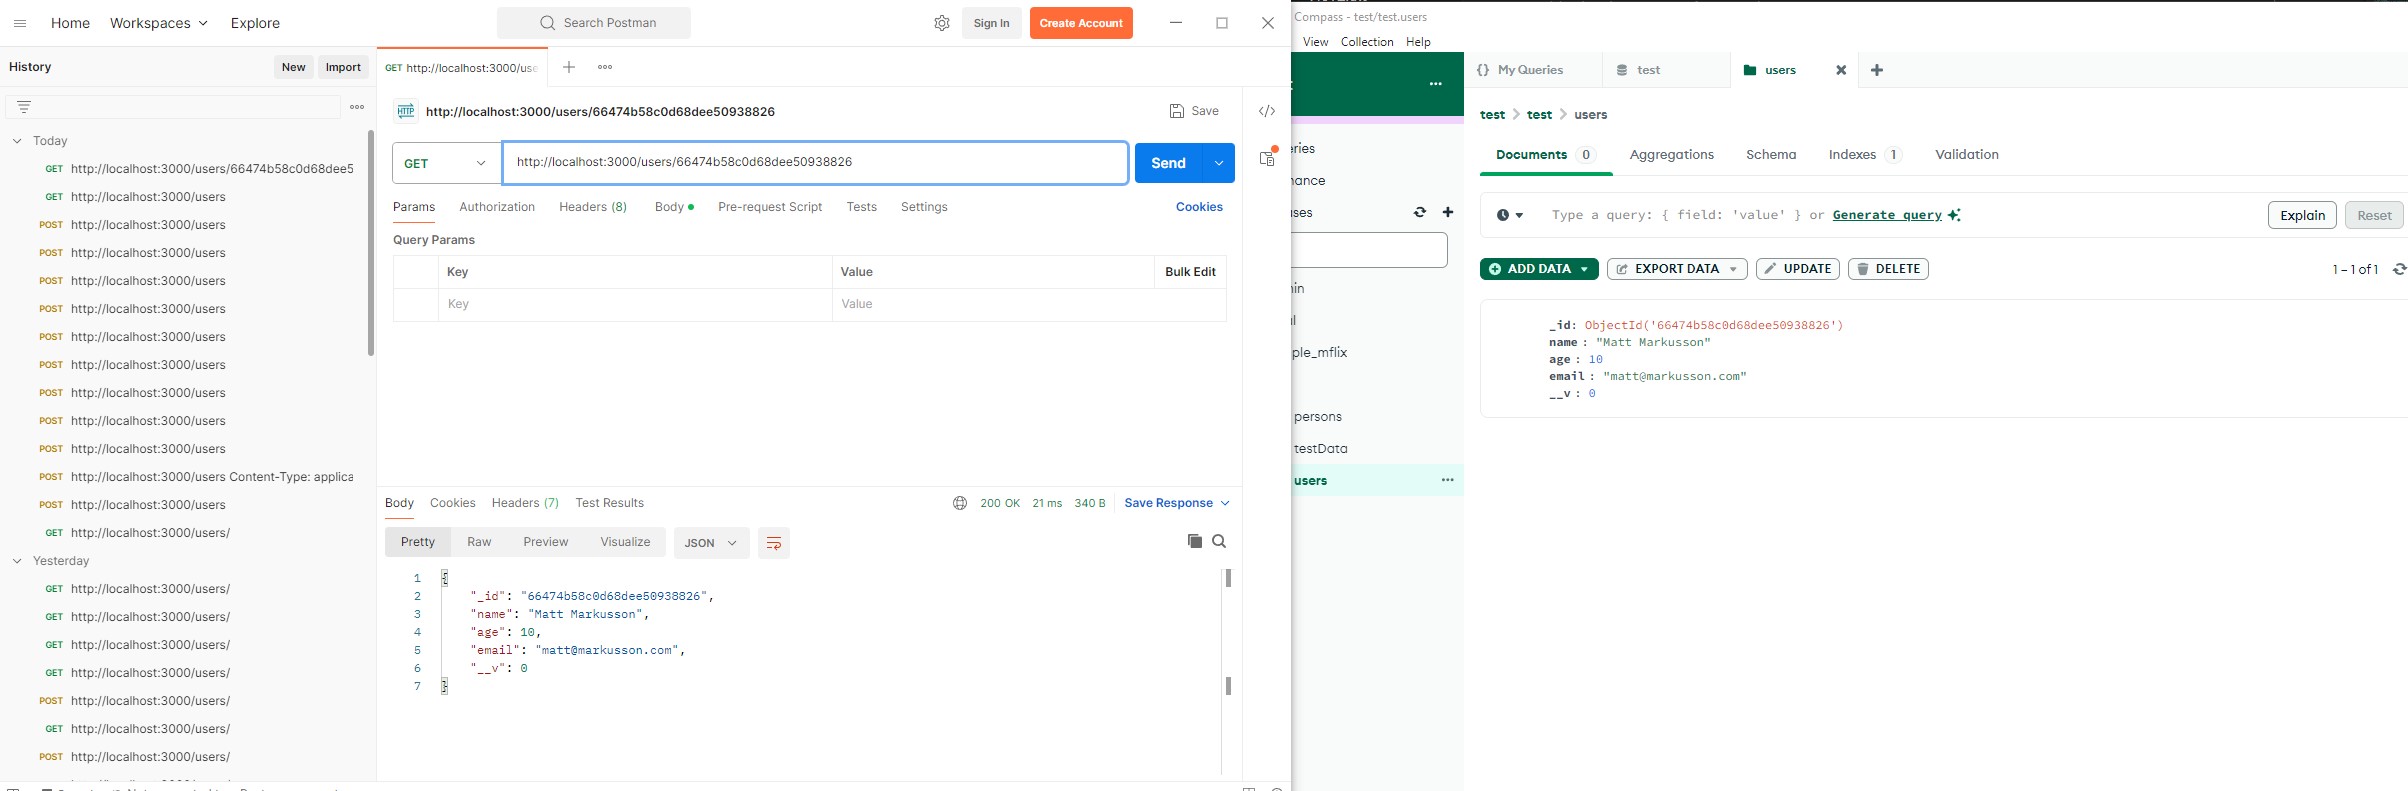The height and width of the screenshot is (791, 2408).
Task: Create new database plus icon in Compass
Action: pos(1447,212)
